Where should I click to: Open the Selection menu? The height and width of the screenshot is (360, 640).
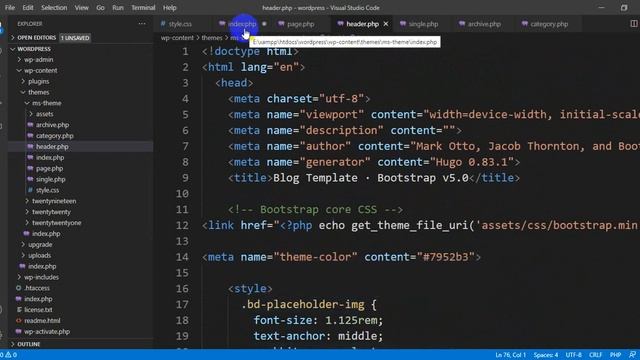pyautogui.click(x=54, y=8)
